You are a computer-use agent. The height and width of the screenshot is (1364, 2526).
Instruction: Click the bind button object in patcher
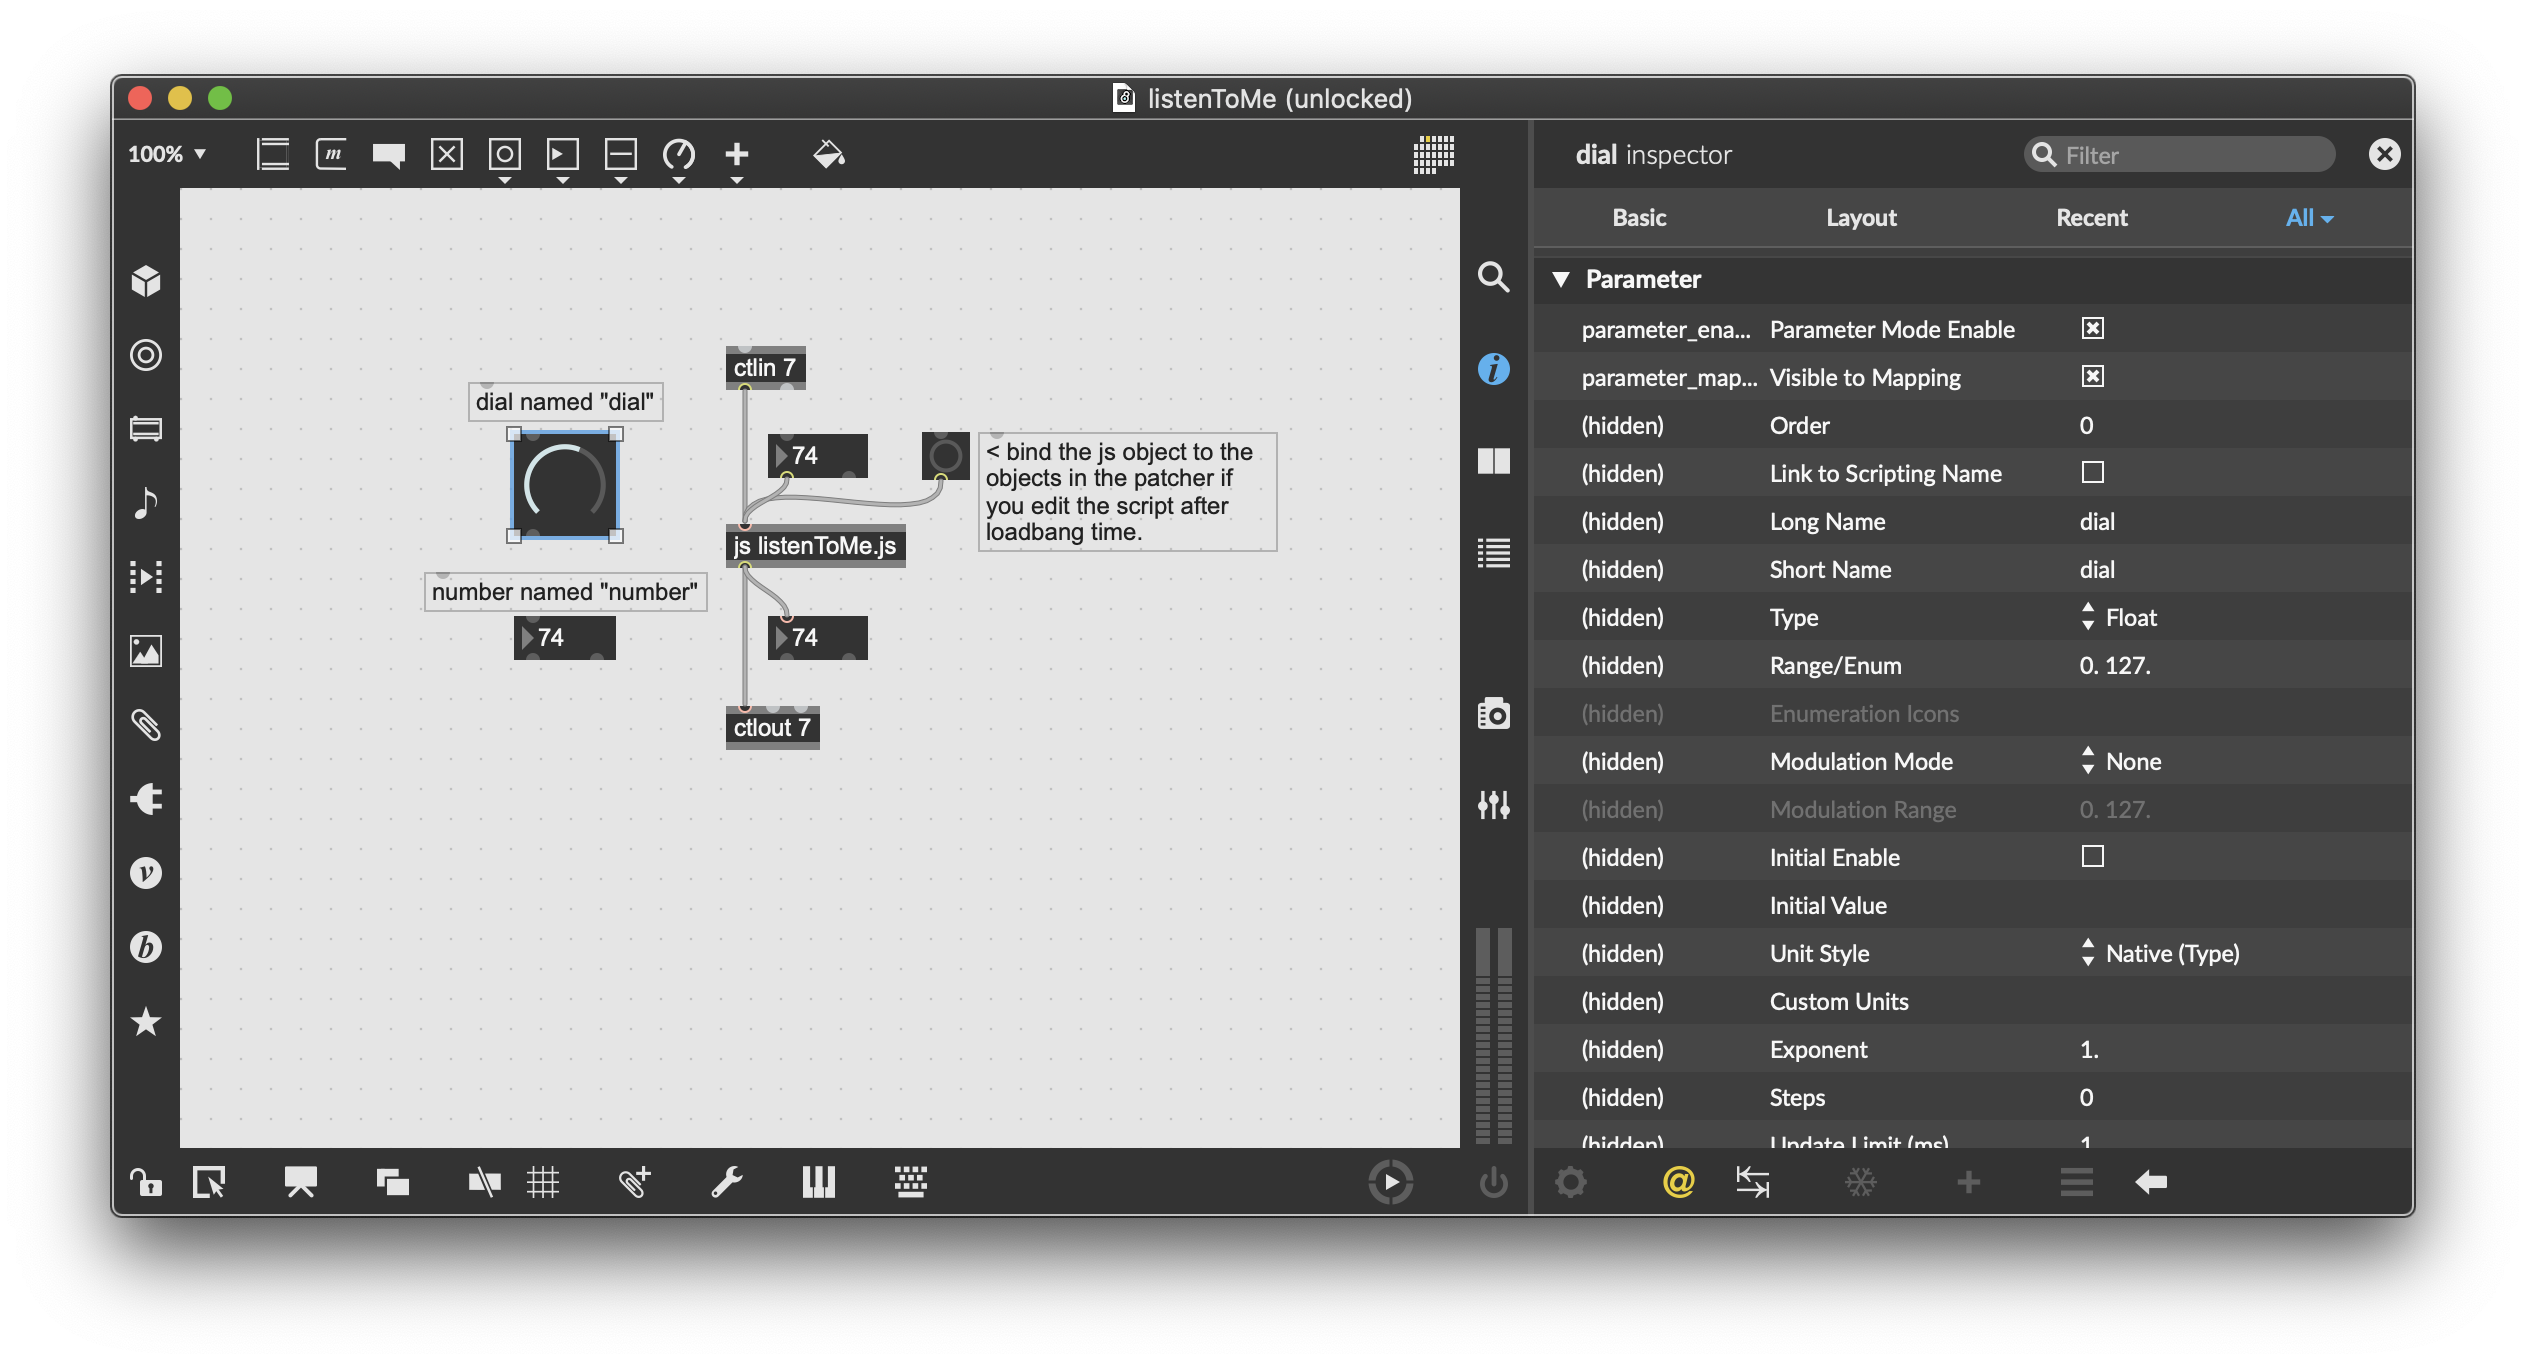pos(945,456)
